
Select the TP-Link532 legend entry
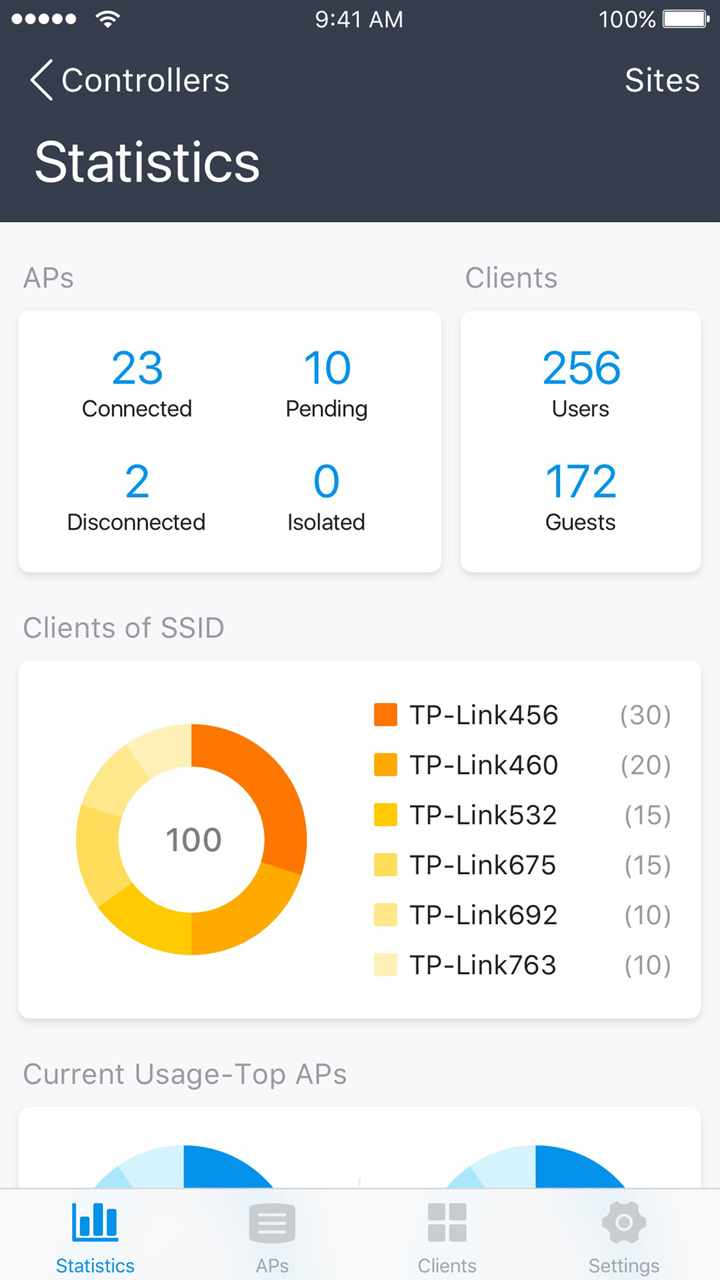pos(522,815)
